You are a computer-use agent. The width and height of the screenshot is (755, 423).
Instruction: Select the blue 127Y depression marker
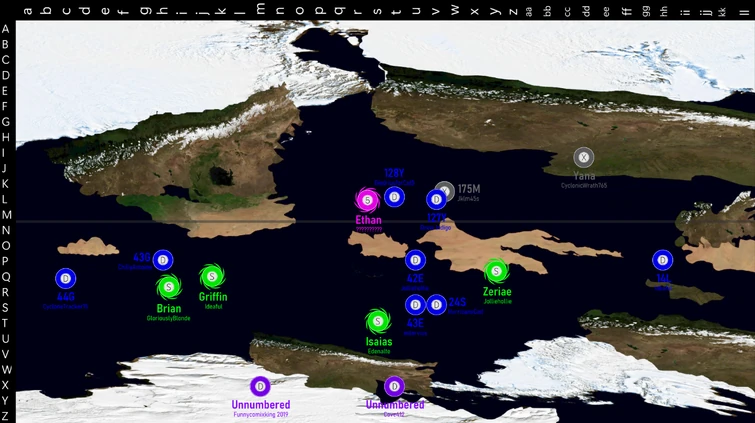(436, 199)
